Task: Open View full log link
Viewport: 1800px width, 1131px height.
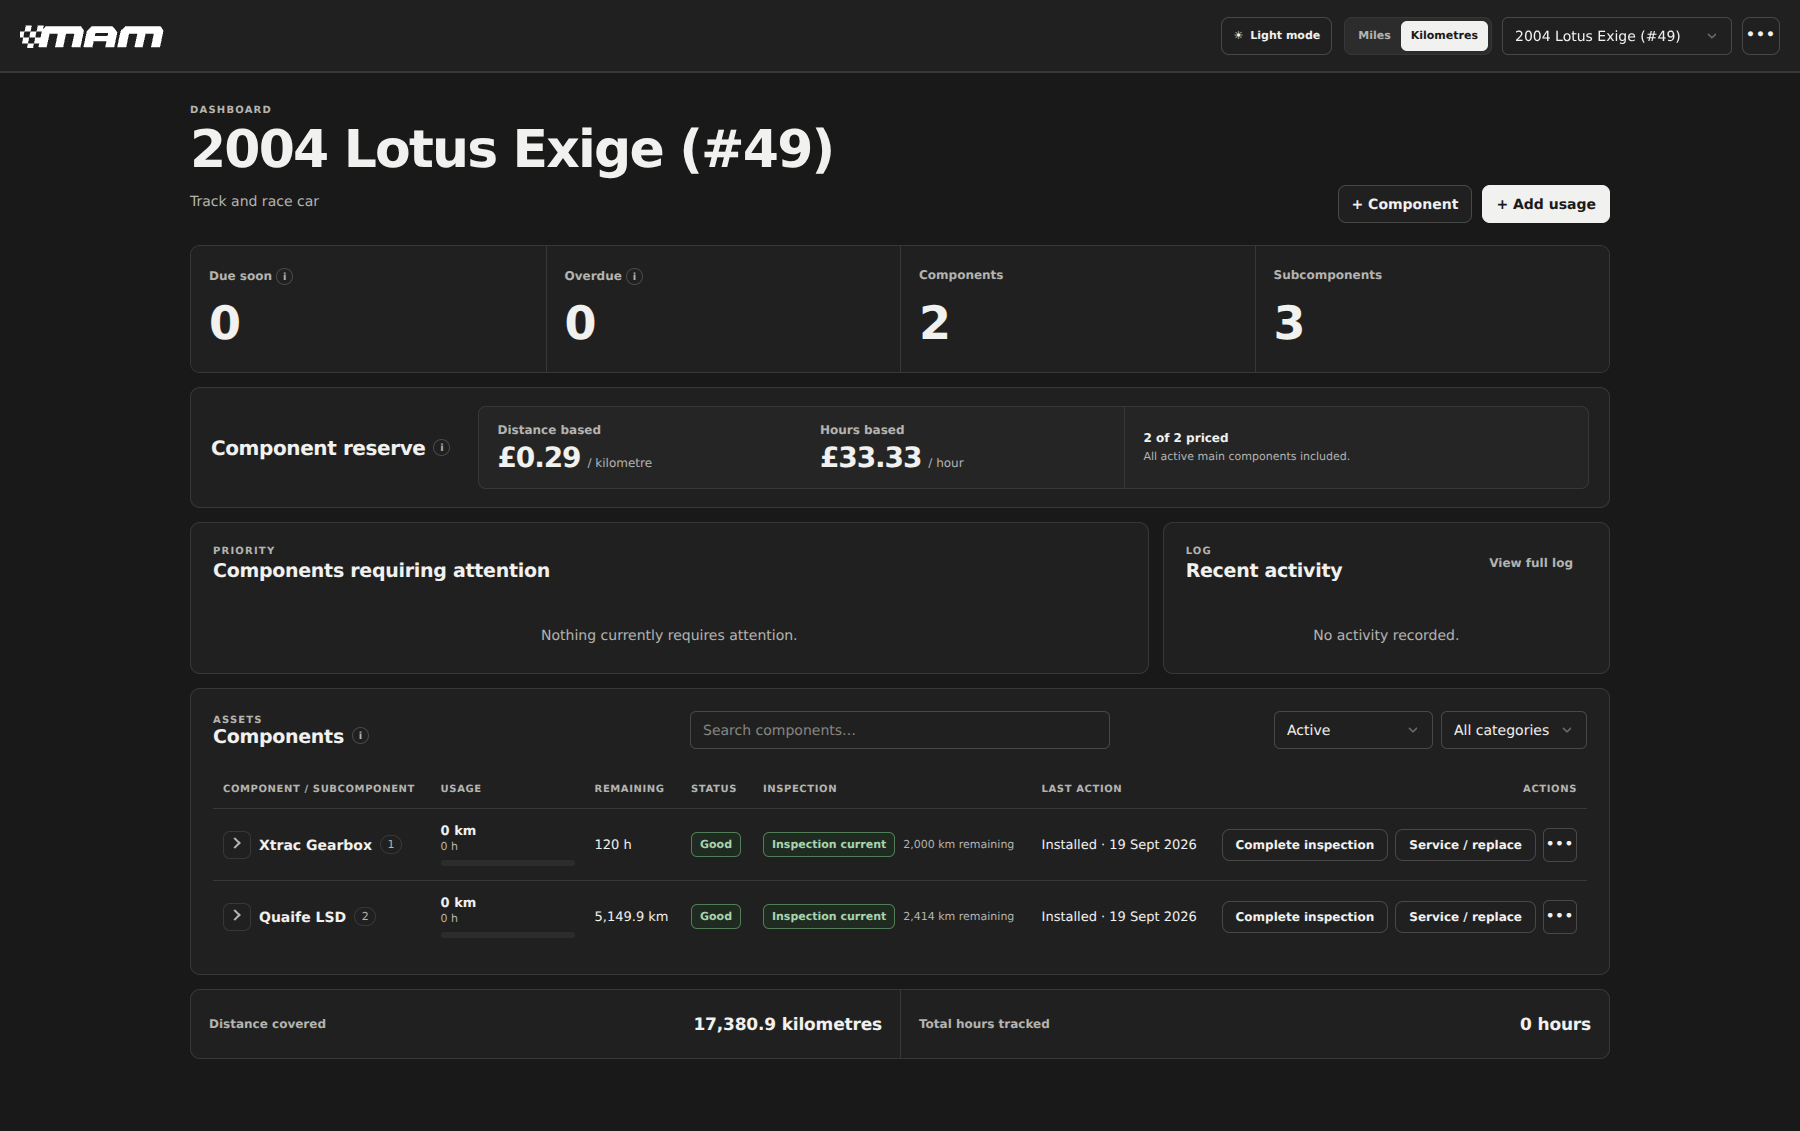Action: click(1530, 563)
